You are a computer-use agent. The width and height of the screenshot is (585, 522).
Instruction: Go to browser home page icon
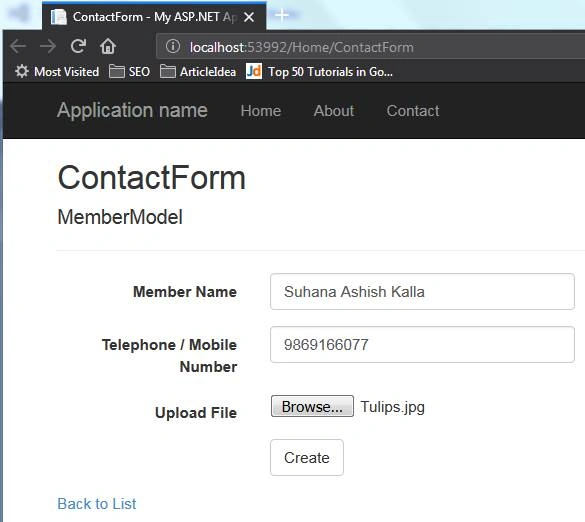[x=108, y=46]
